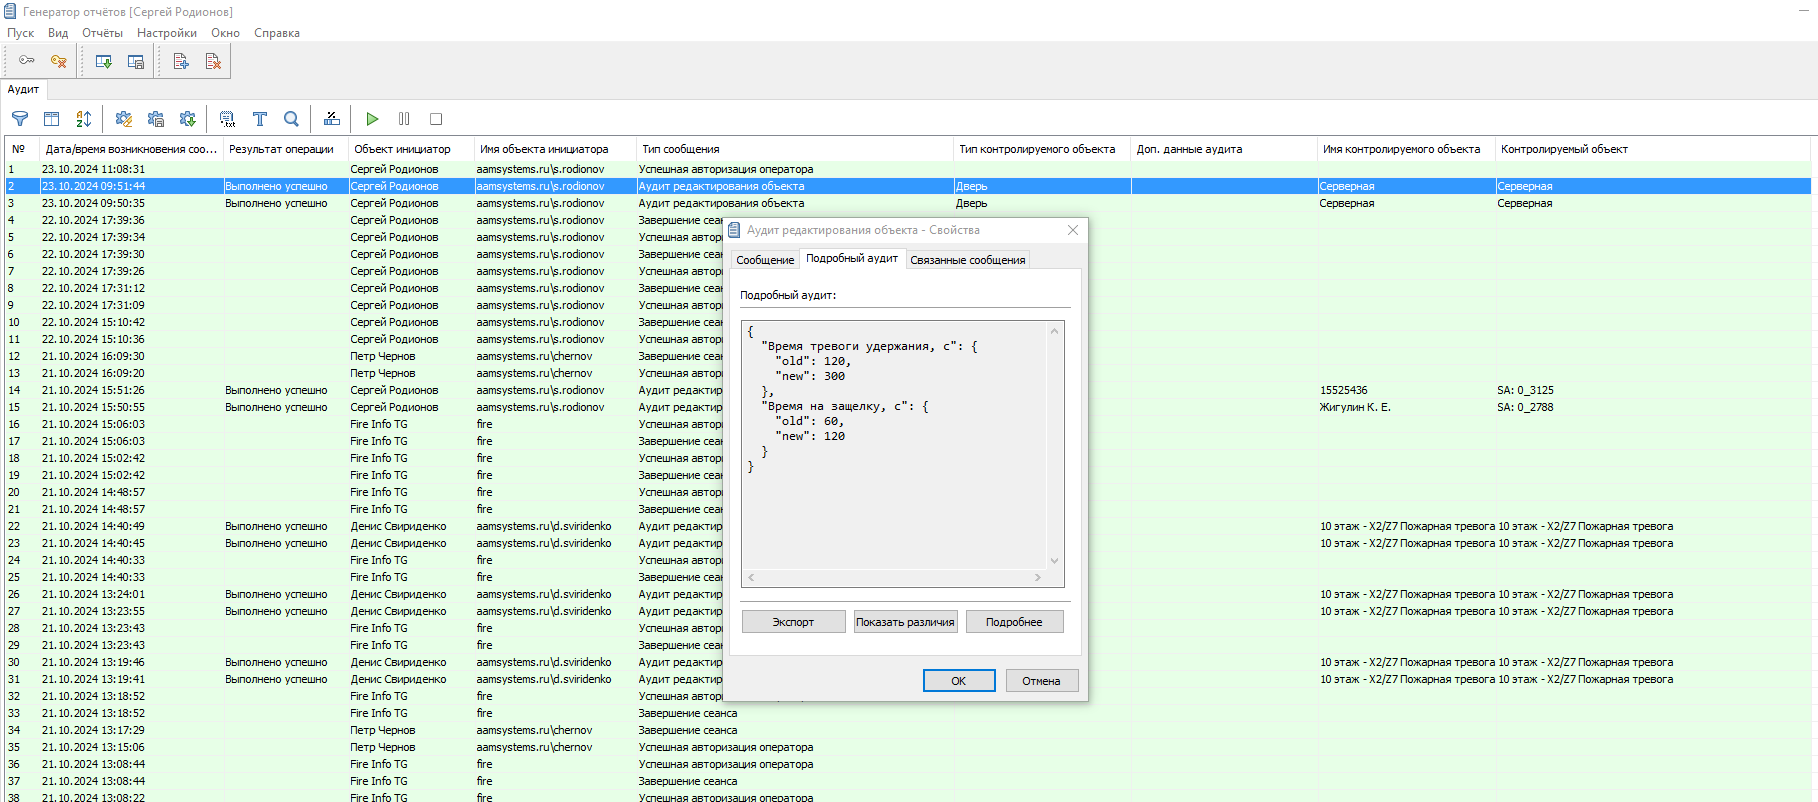Open the columns layout tool
This screenshot has height=802, width=1818.
(x=52, y=119)
